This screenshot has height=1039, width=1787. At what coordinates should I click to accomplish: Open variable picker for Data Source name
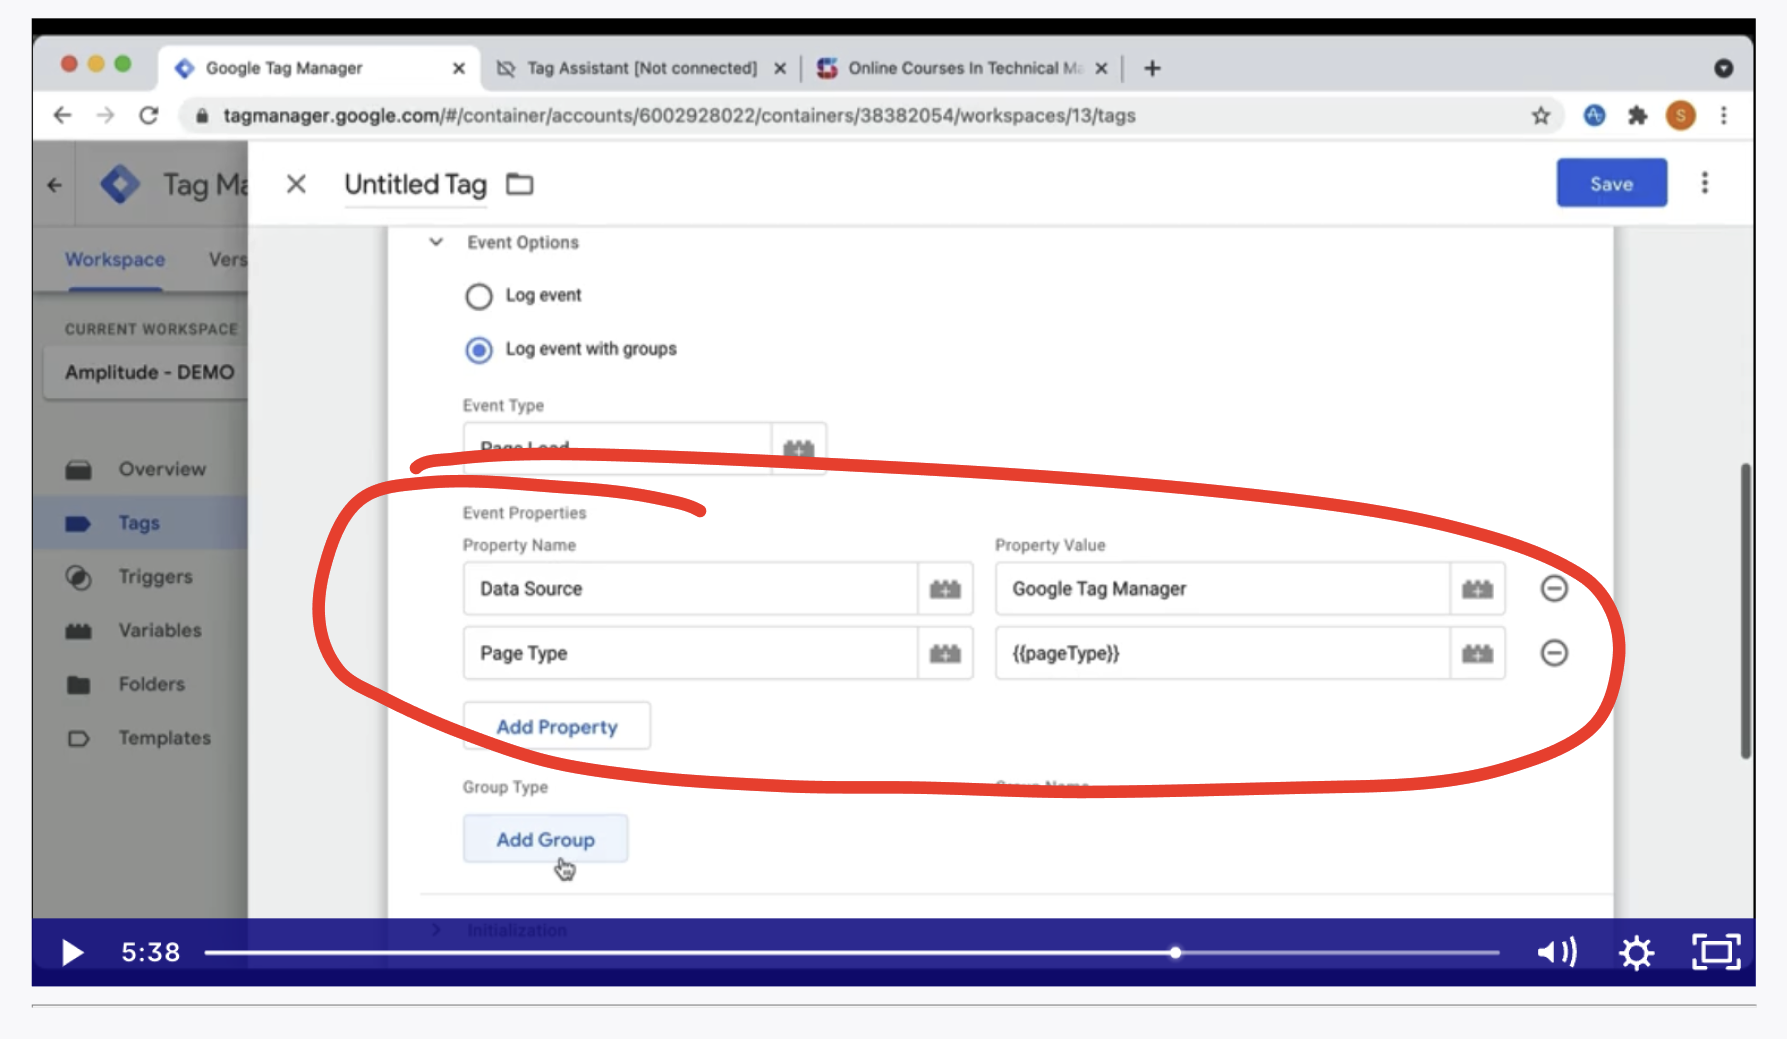coord(945,589)
